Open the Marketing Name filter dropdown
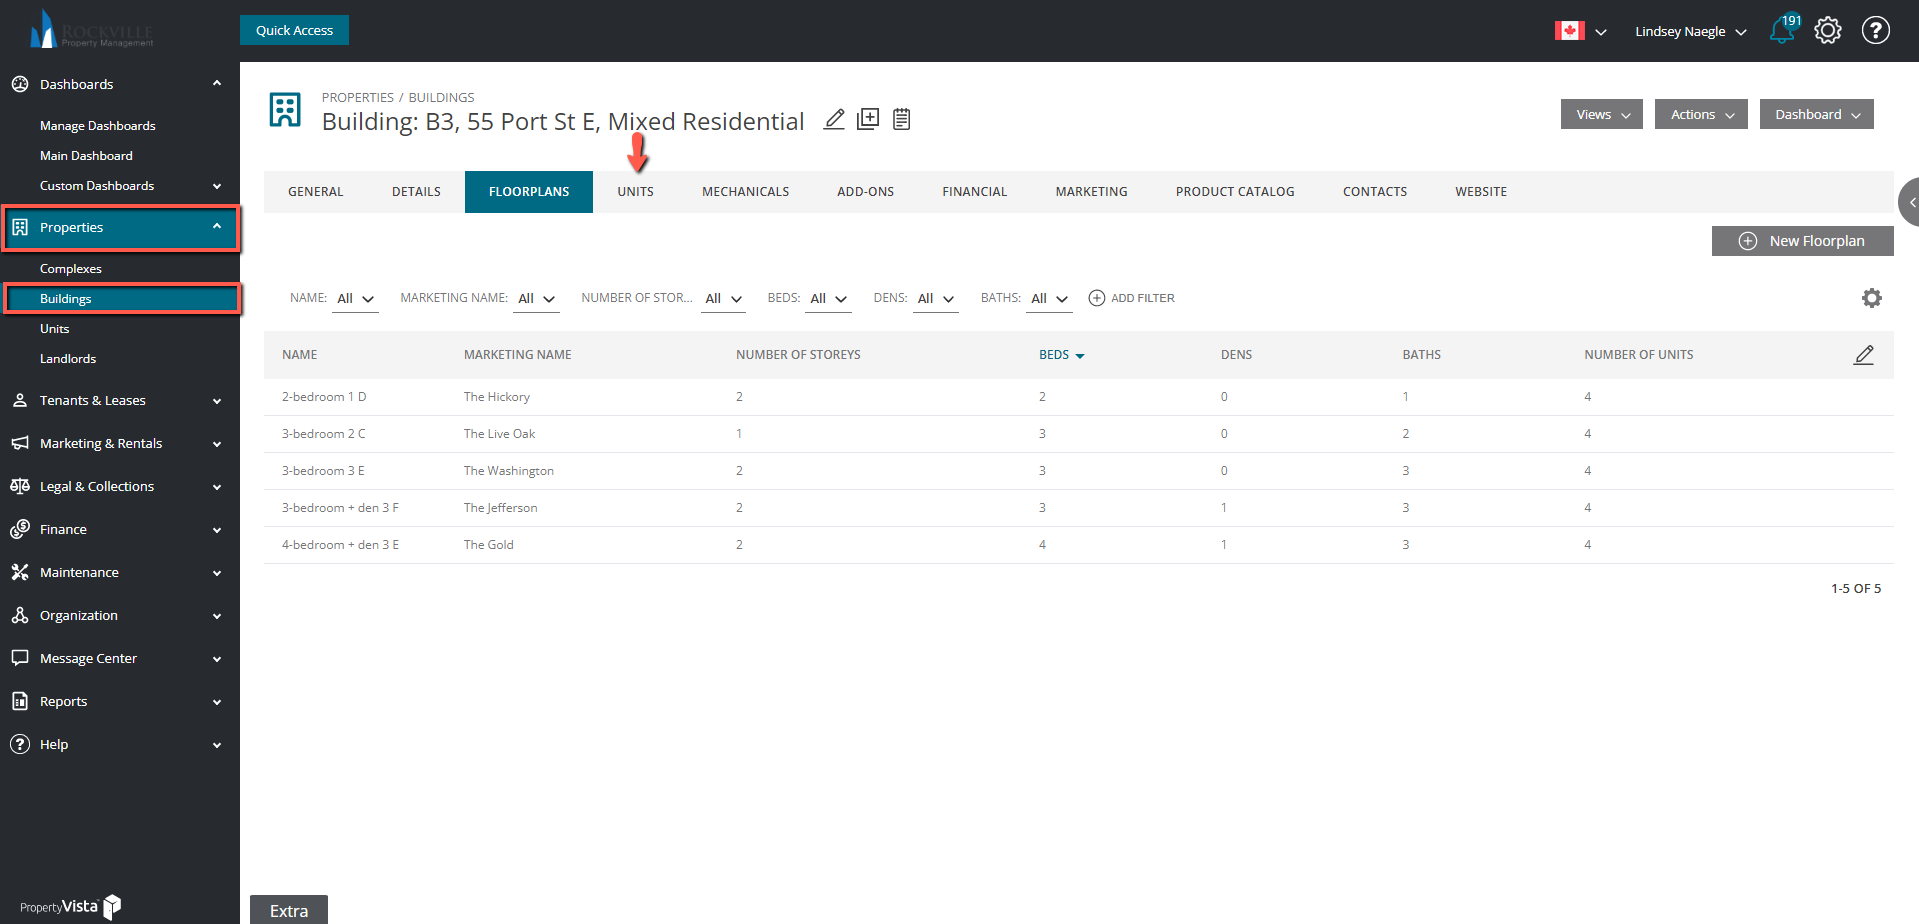This screenshot has height=924, width=1919. click(536, 299)
